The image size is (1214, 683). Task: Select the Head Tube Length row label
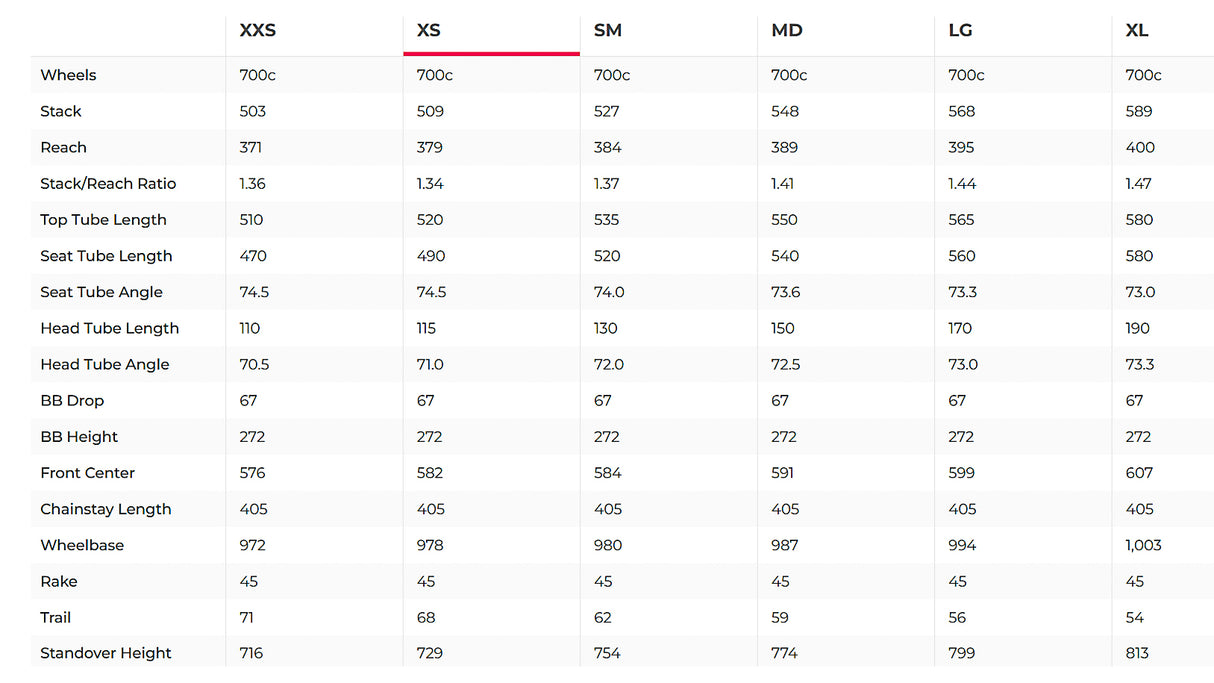(109, 328)
